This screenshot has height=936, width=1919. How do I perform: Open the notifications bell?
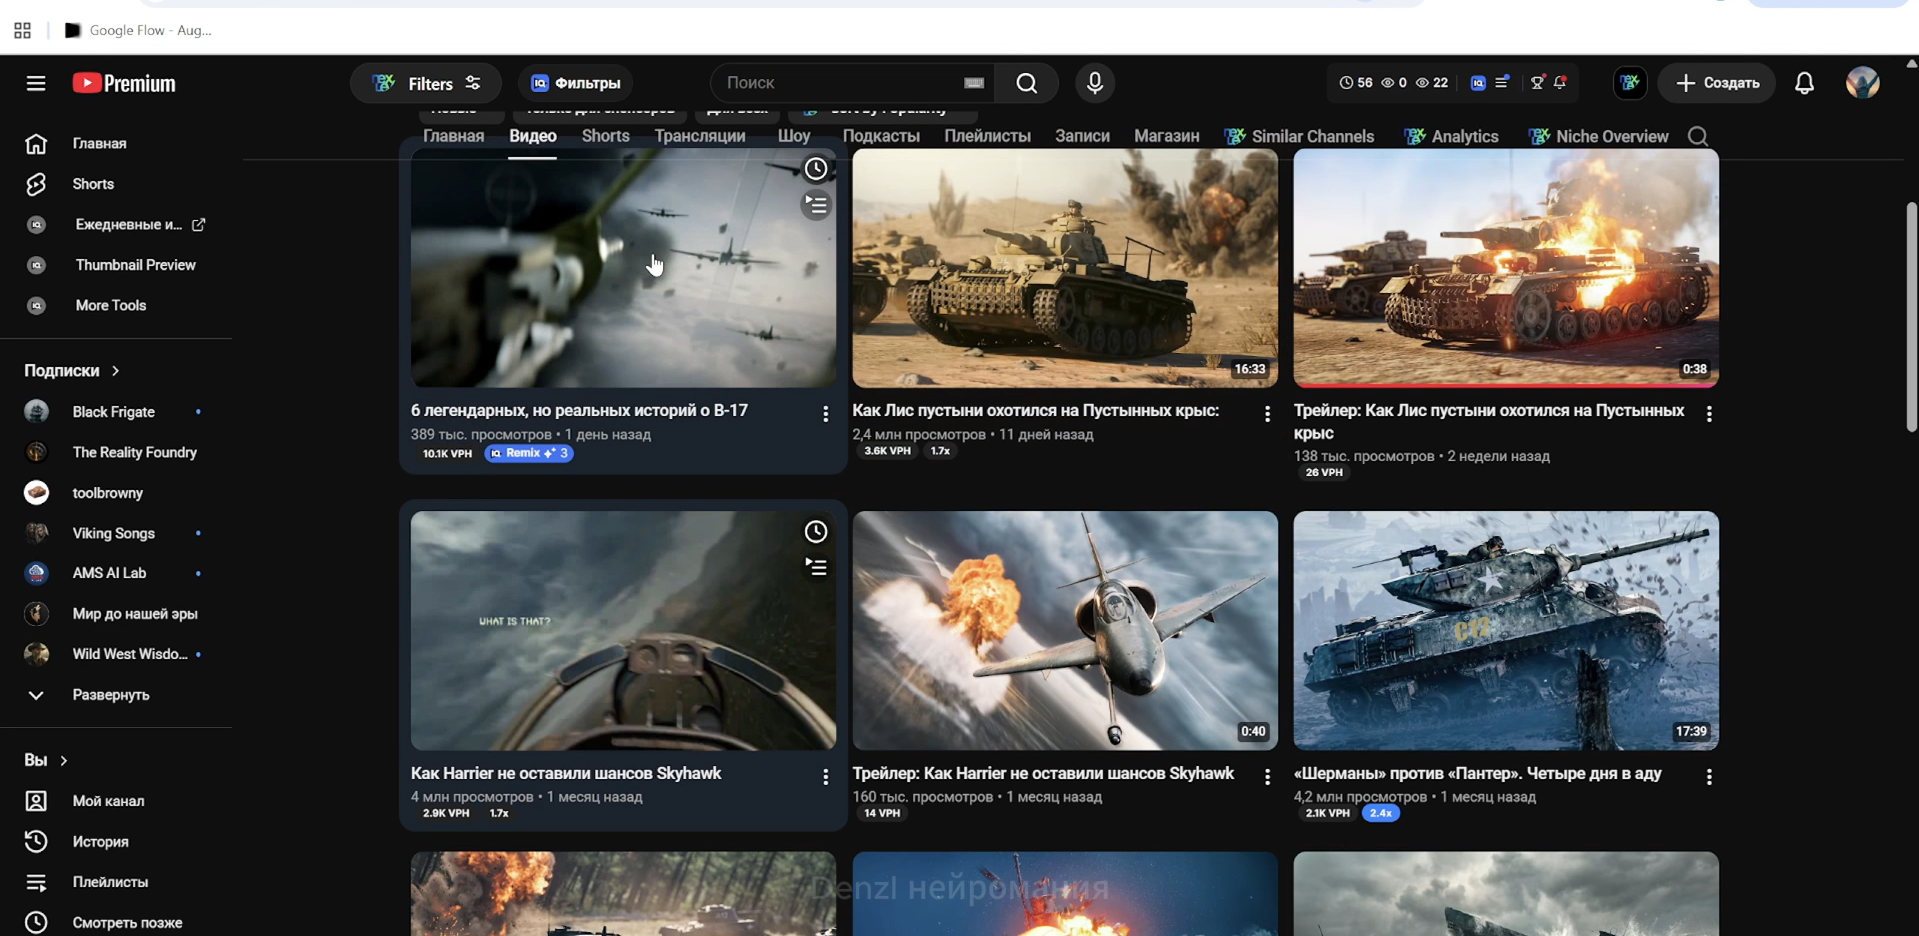1804,83
